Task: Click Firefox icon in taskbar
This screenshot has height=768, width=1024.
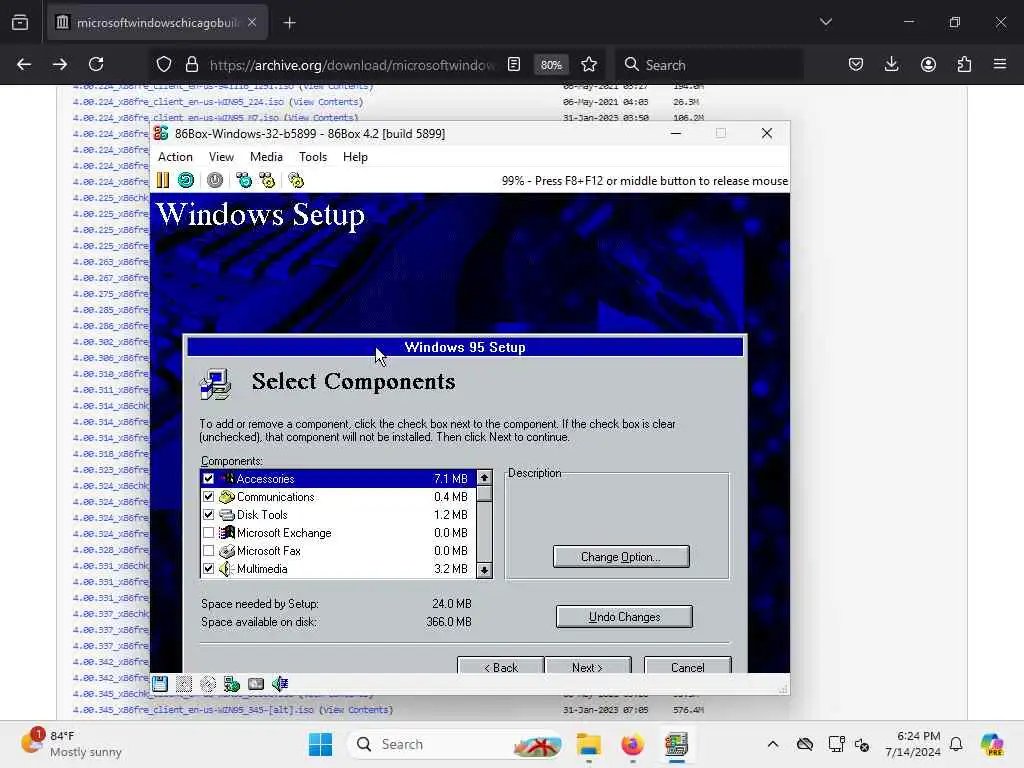Action: pos(632,744)
